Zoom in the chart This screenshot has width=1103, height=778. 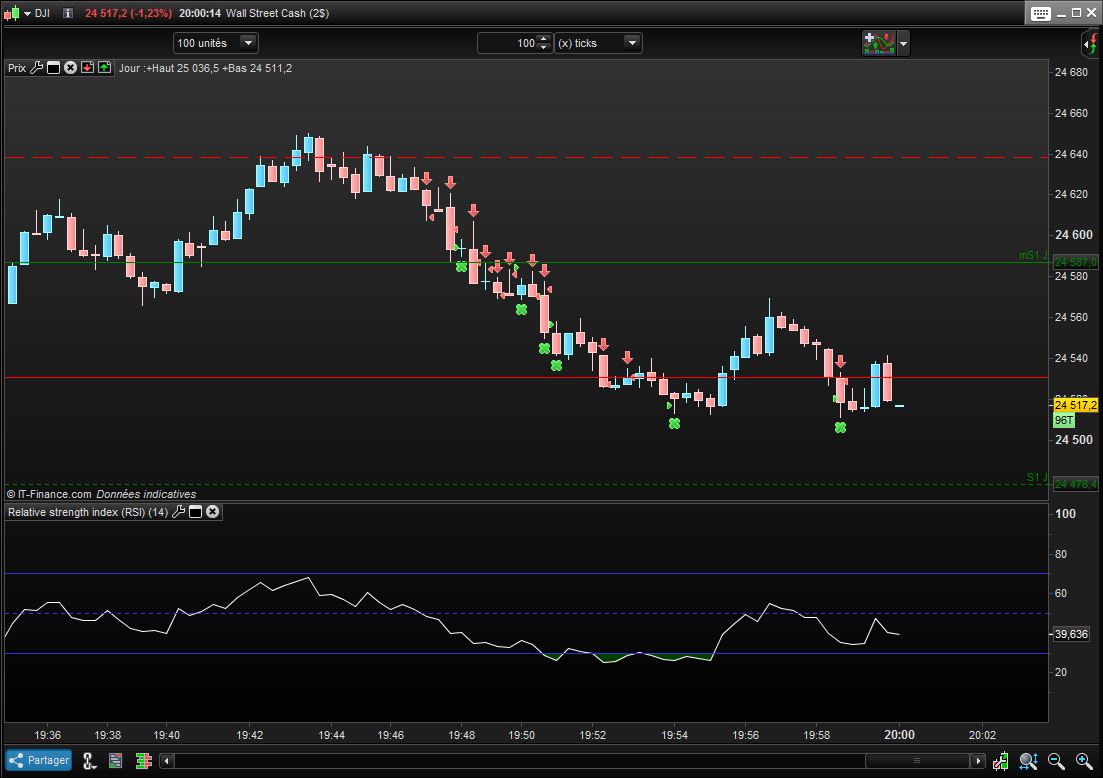click(x=1084, y=760)
